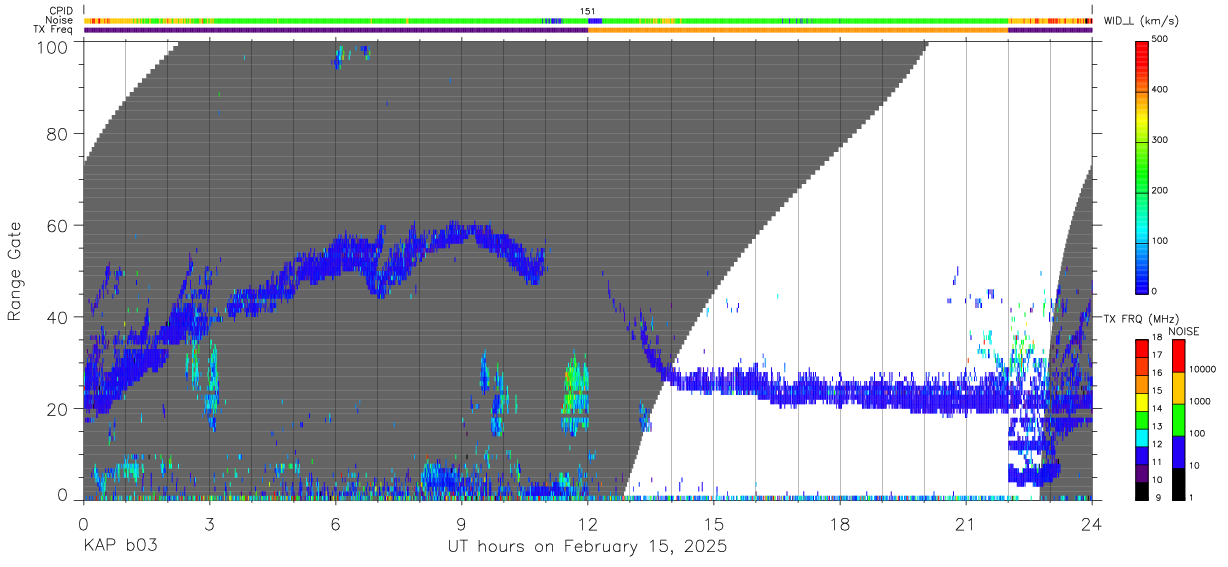Screen dimensions: 1228x567
Task: Click the '11' tick on the TX FRQ legend
Action: [x=1158, y=462]
